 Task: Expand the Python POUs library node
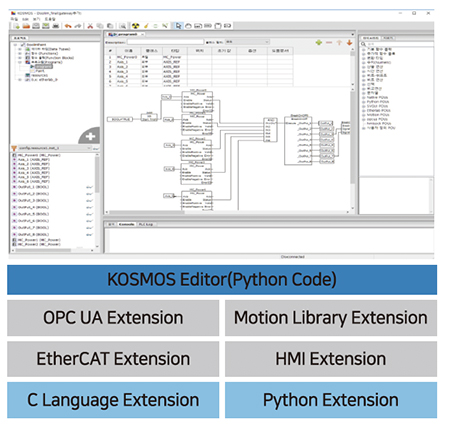pos(364,102)
